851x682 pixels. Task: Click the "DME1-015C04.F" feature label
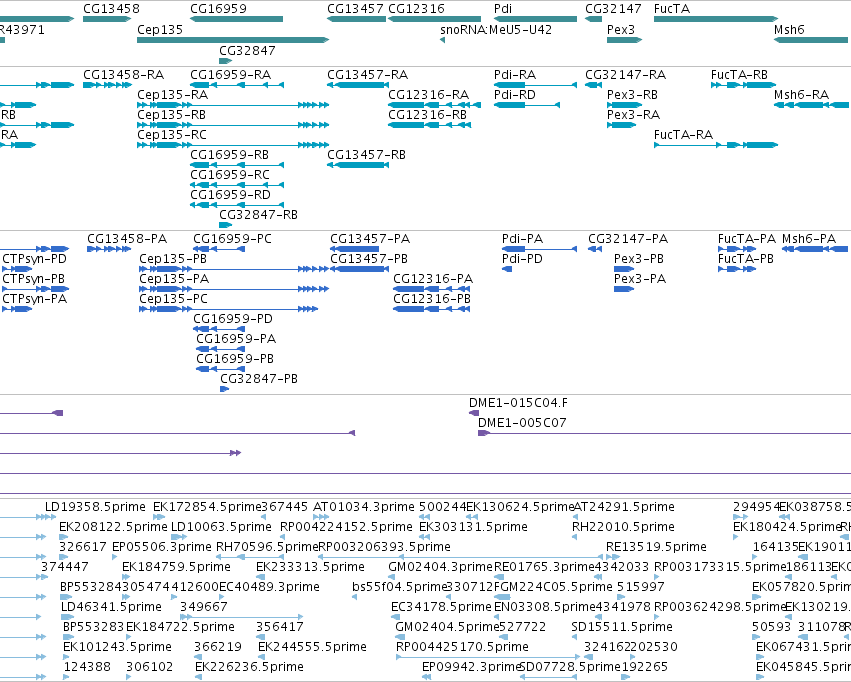pos(518,403)
